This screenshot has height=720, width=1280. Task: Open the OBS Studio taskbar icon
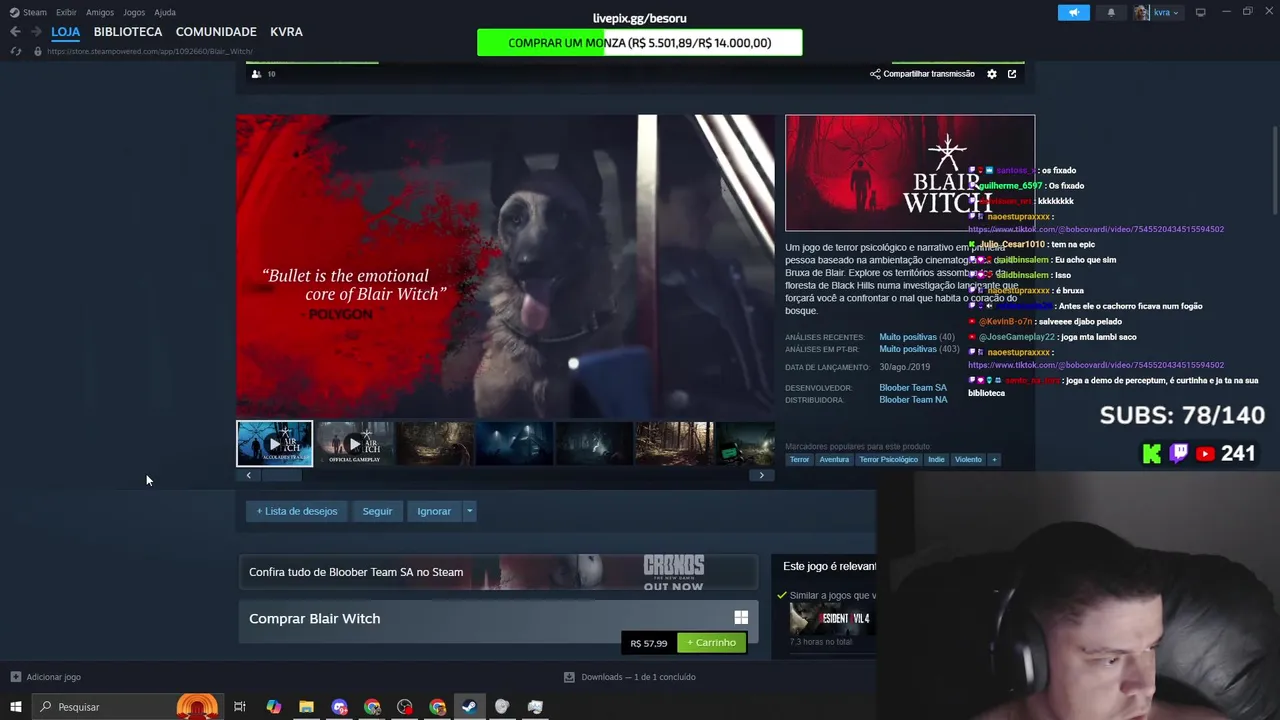tap(404, 707)
